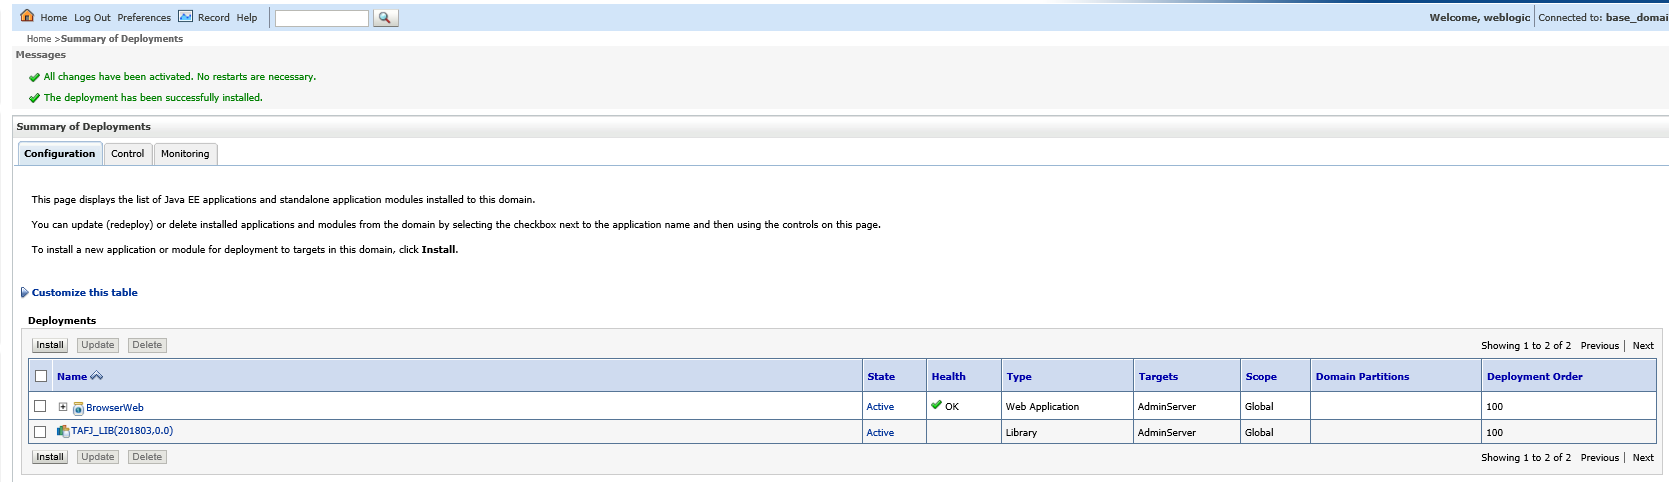Image resolution: width=1669 pixels, height=482 pixels.
Task: Click the Record chart icon in toolbar
Action: coord(185,16)
